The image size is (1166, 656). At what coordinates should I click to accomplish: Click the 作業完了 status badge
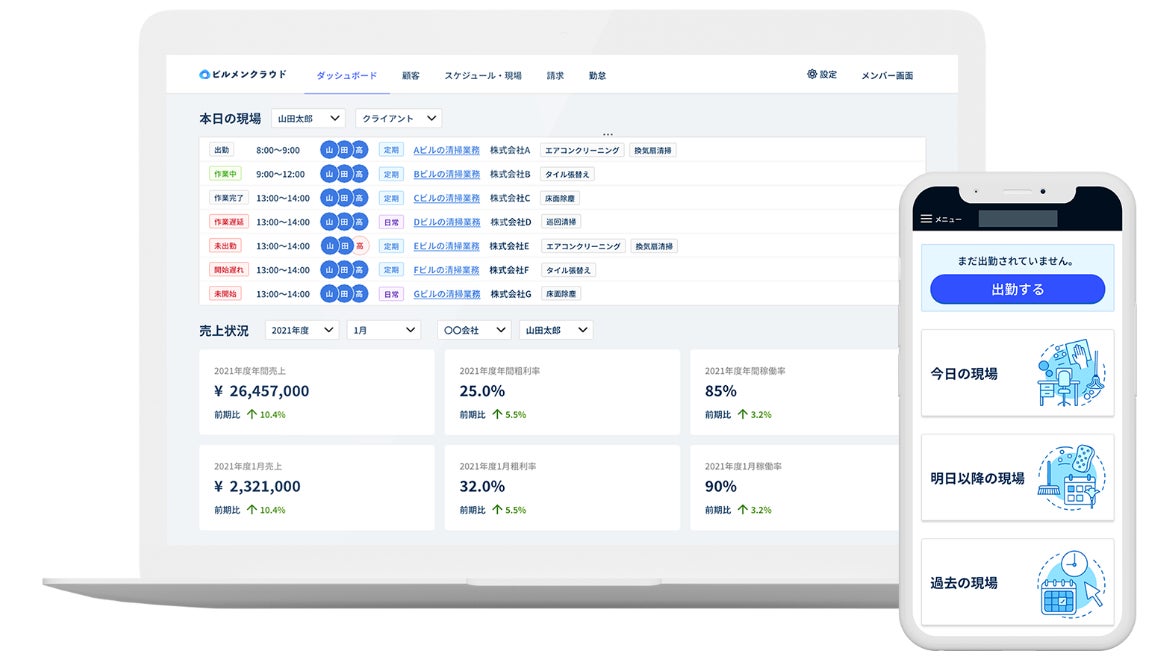pos(228,198)
